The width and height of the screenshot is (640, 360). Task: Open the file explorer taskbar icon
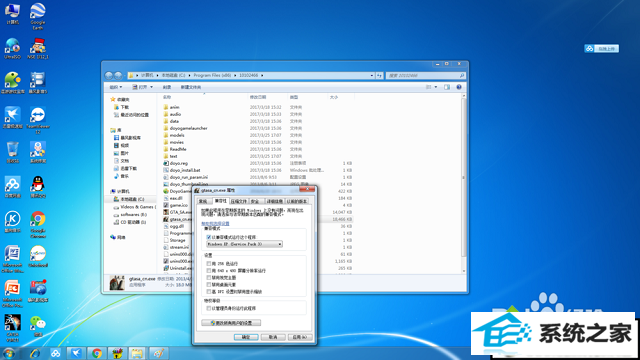click(137, 353)
